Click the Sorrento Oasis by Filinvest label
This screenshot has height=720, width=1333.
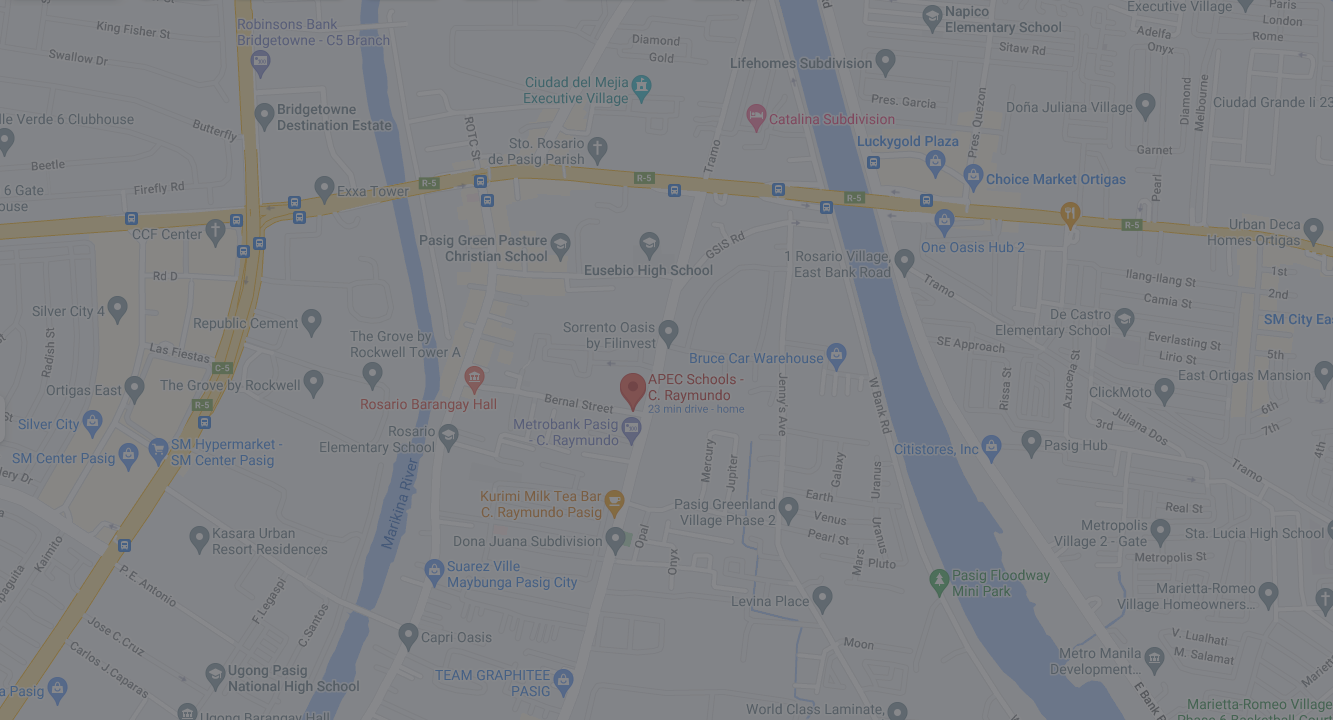click(x=609, y=335)
